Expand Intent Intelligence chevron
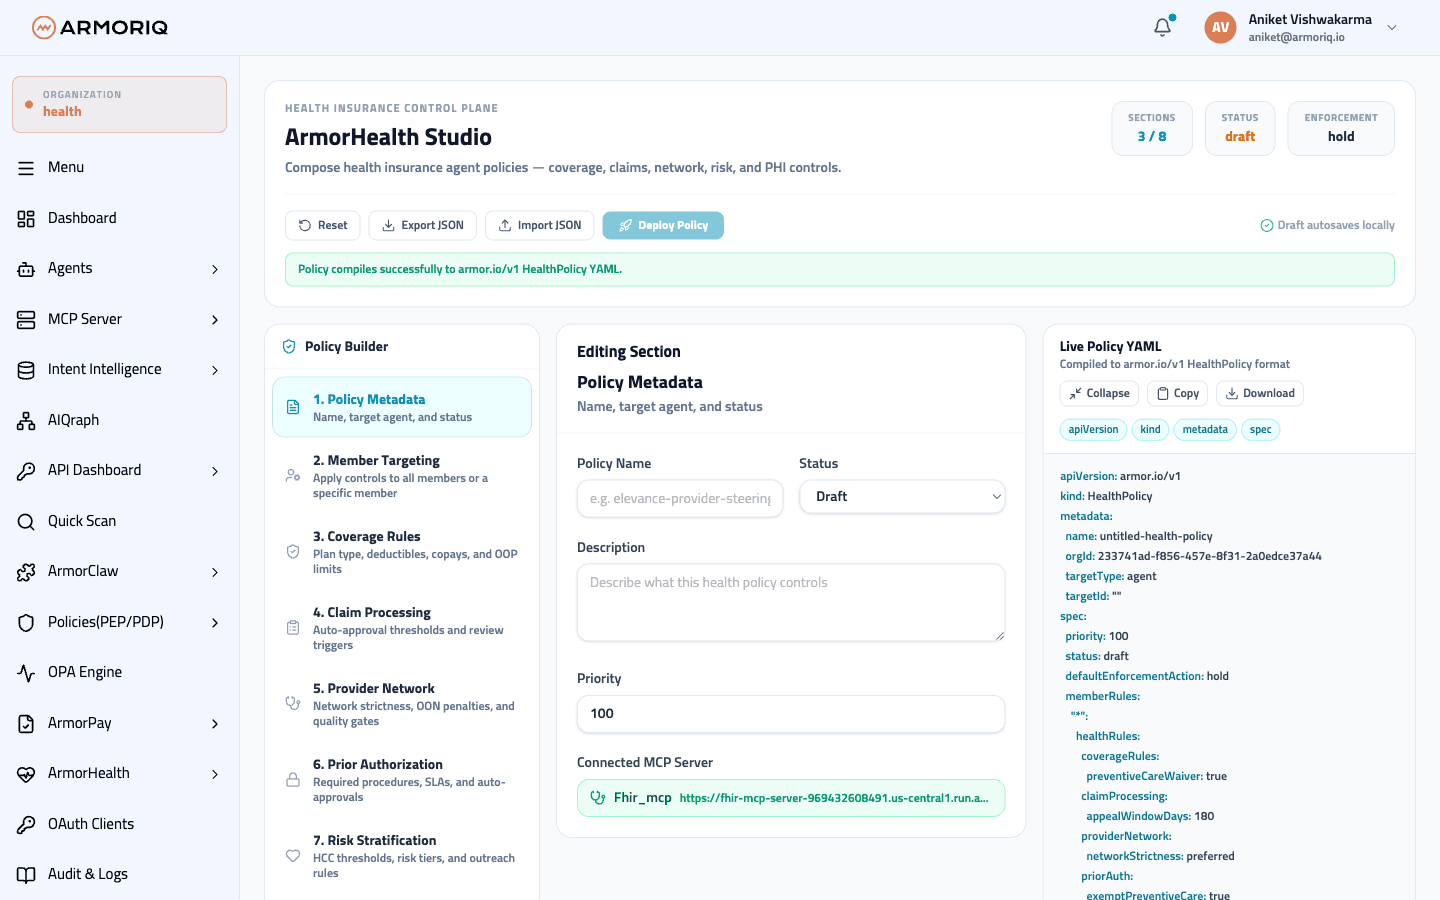Image resolution: width=1440 pixels, height=900 pixels. click(x=215, y=370)
